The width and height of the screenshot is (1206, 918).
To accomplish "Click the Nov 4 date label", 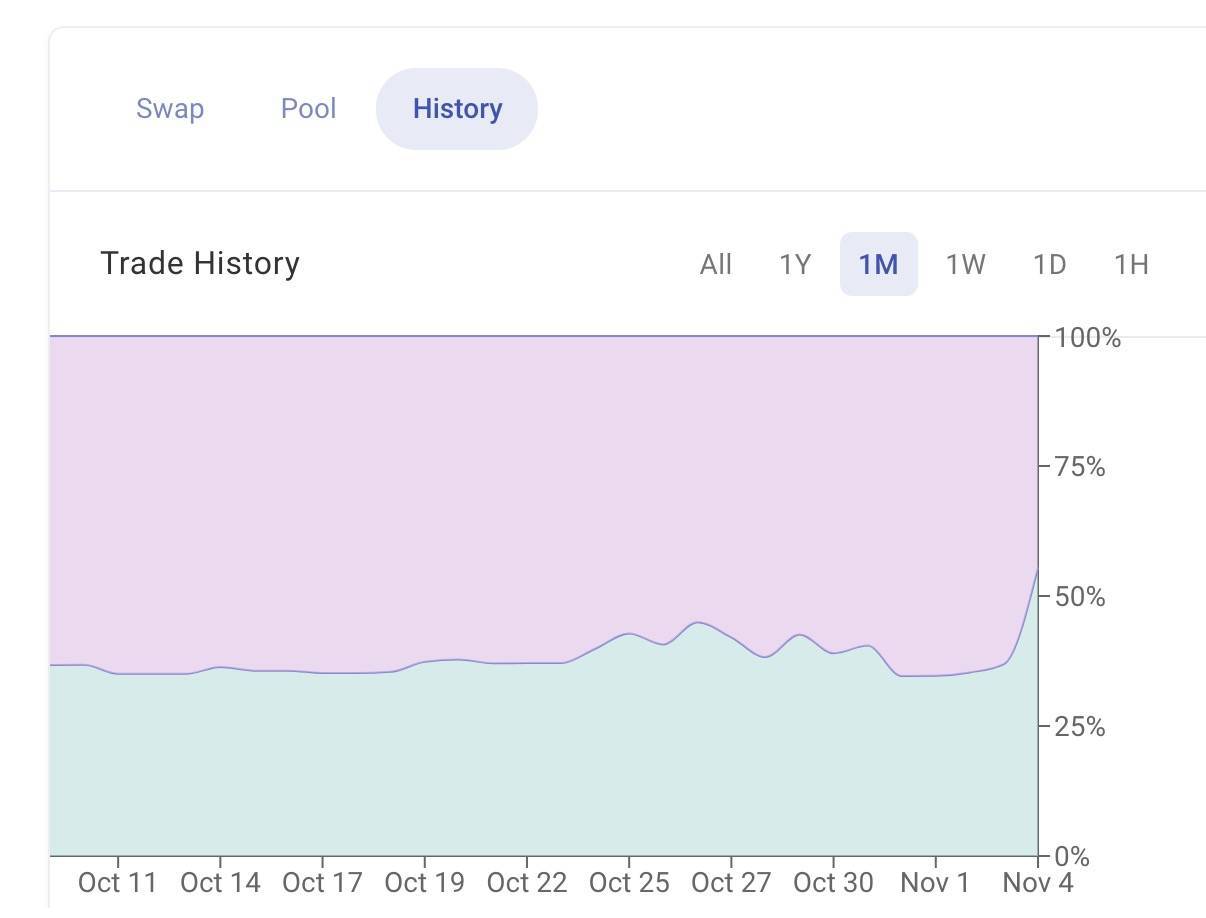I will click(1037, 883).
